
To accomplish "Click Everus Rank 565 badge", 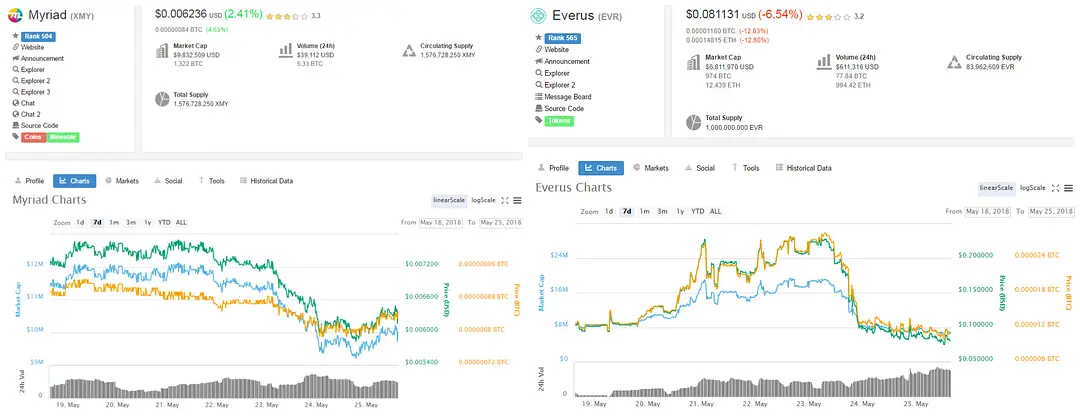I will coord(561,38).
